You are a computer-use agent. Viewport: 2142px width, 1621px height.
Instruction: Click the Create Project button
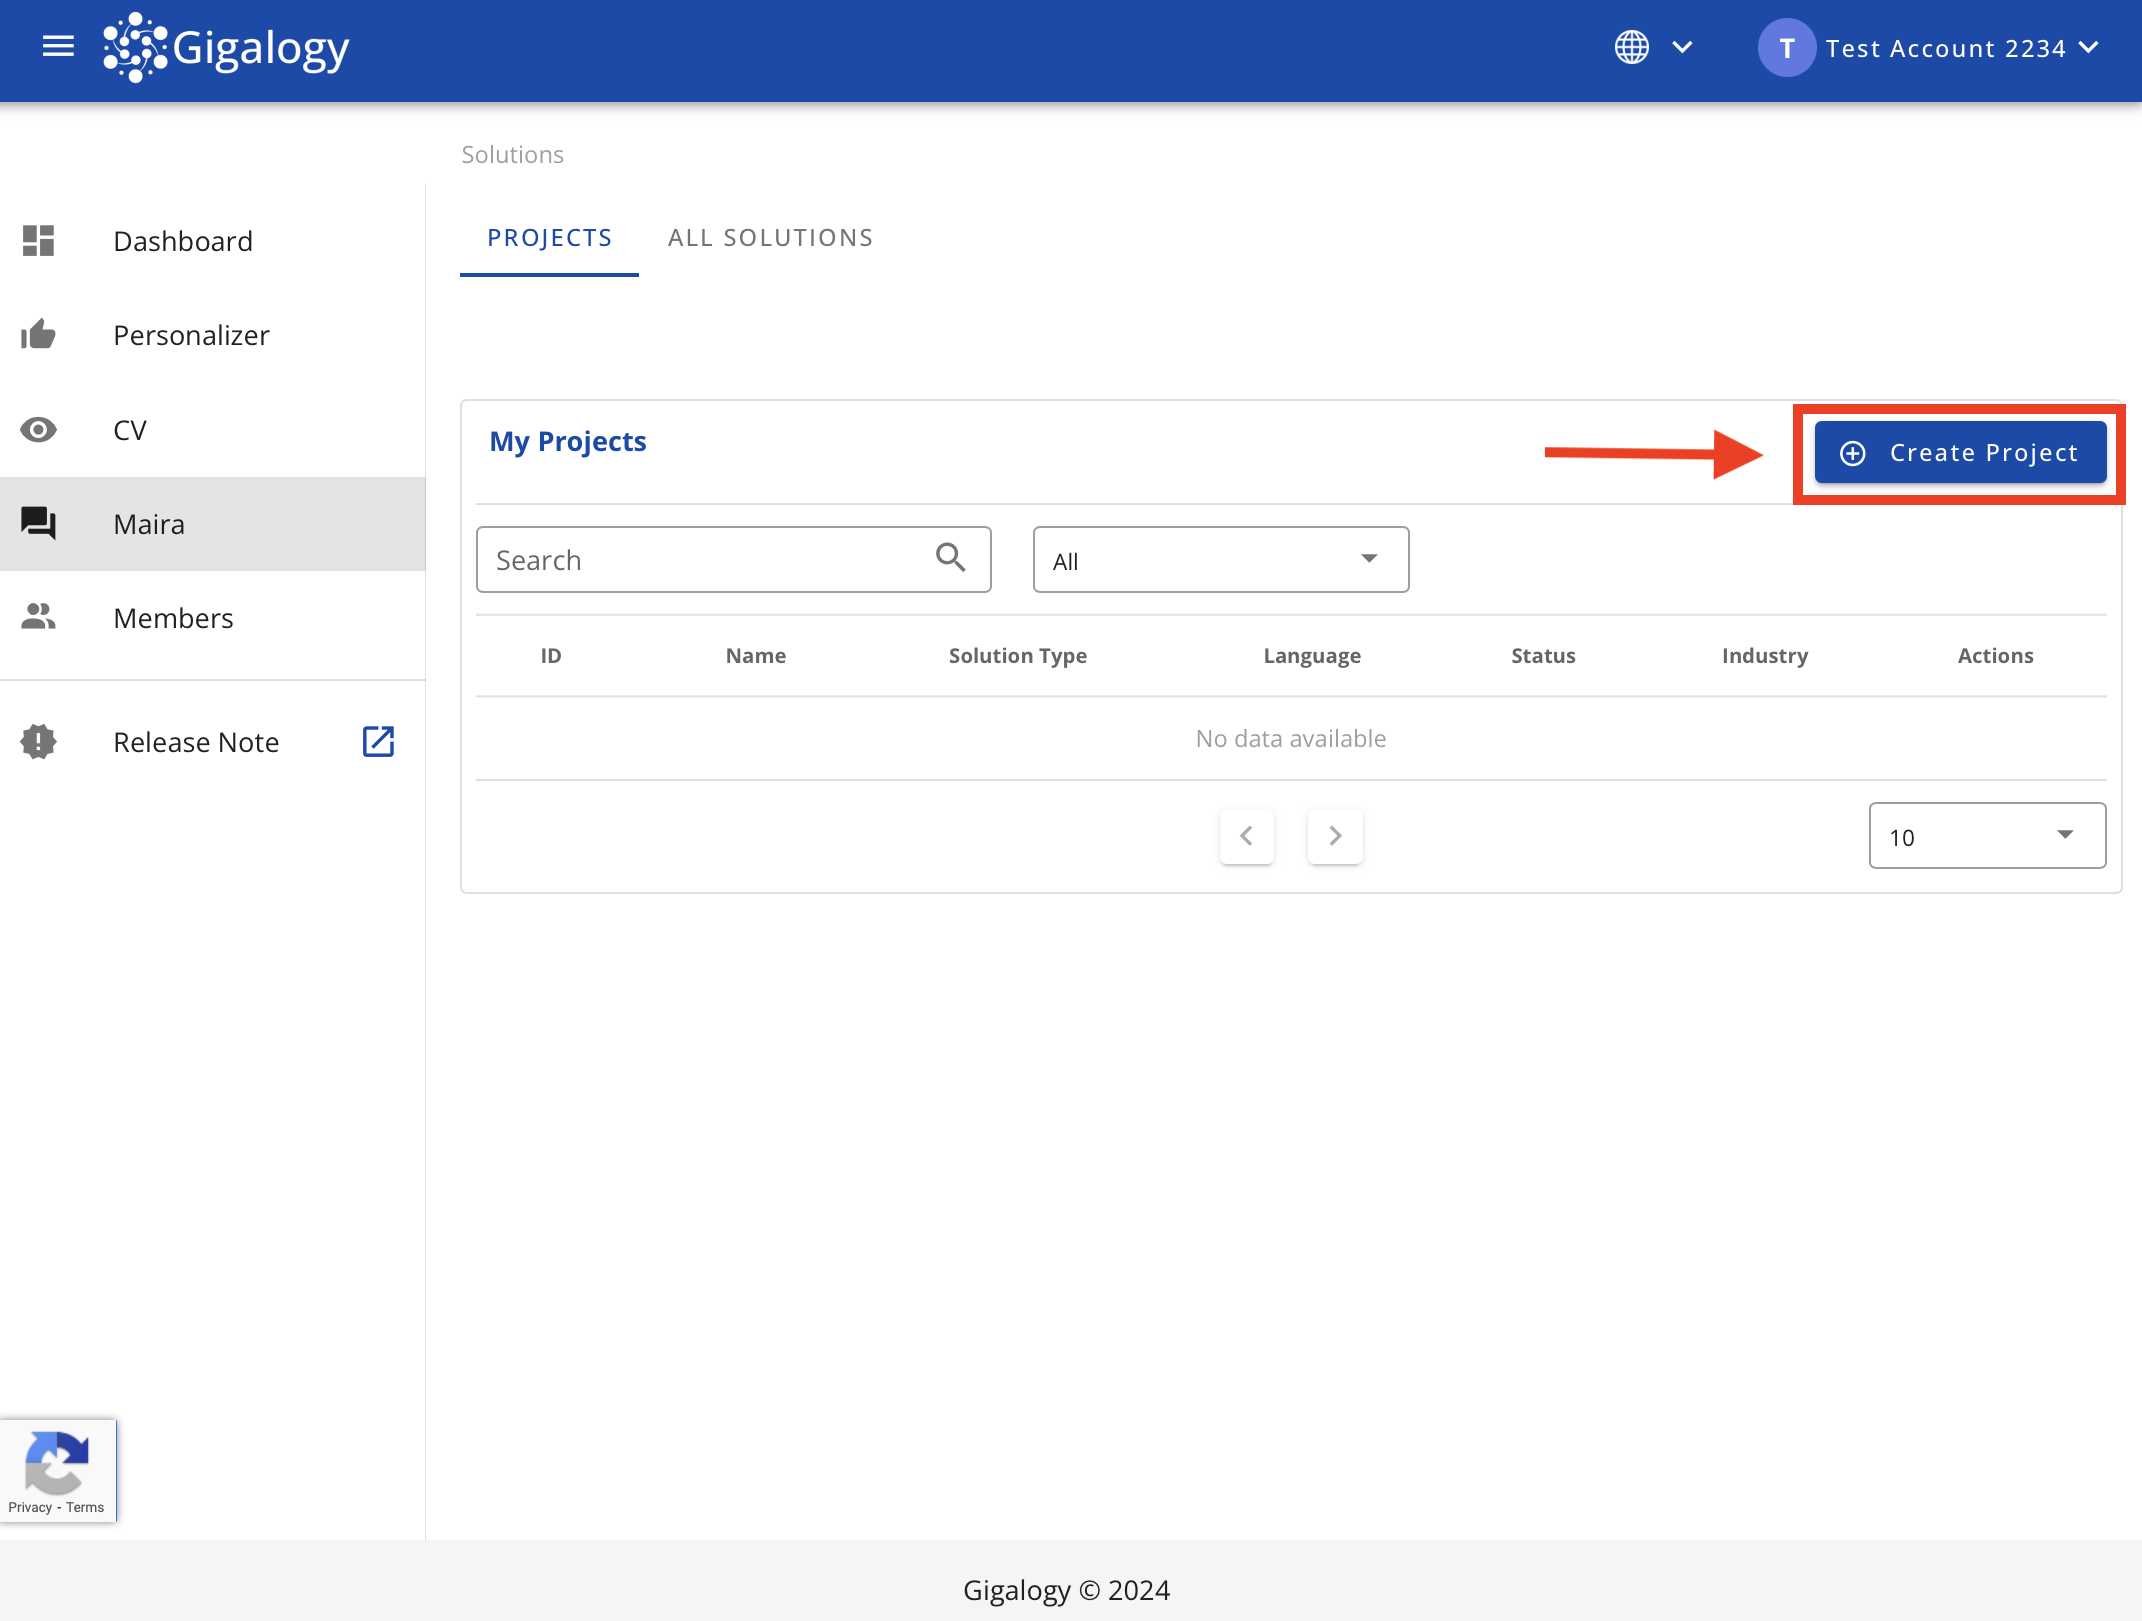tap(1959, 452)
